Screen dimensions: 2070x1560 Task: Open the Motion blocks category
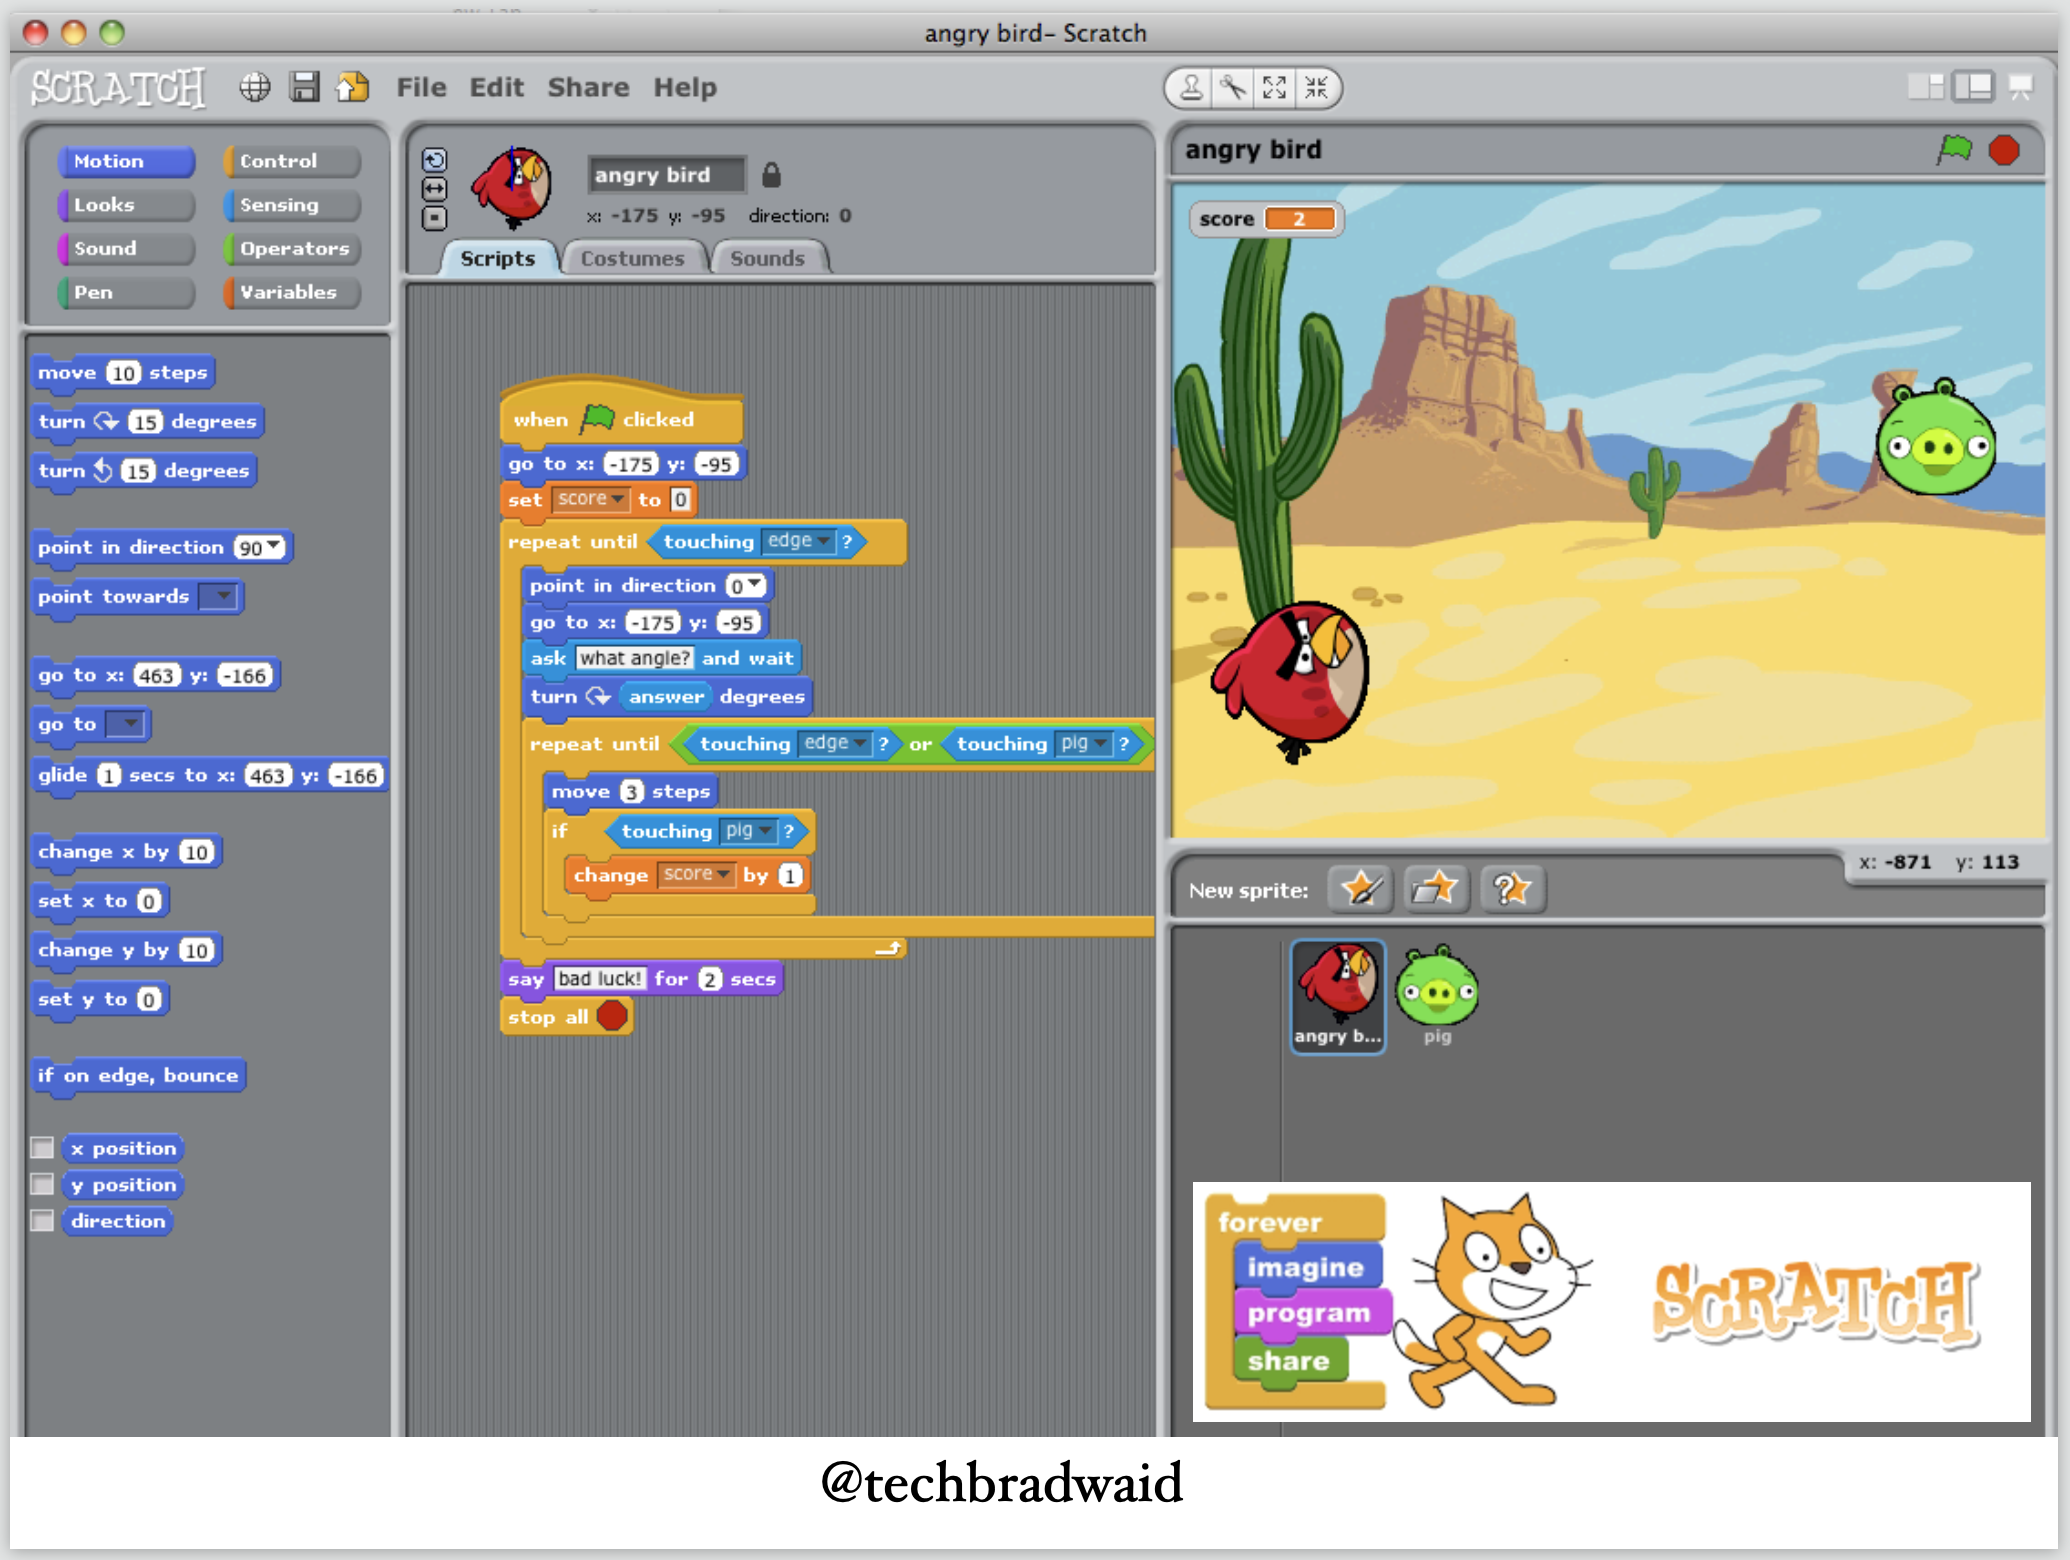pyautogui.click(x=126, y=161)
